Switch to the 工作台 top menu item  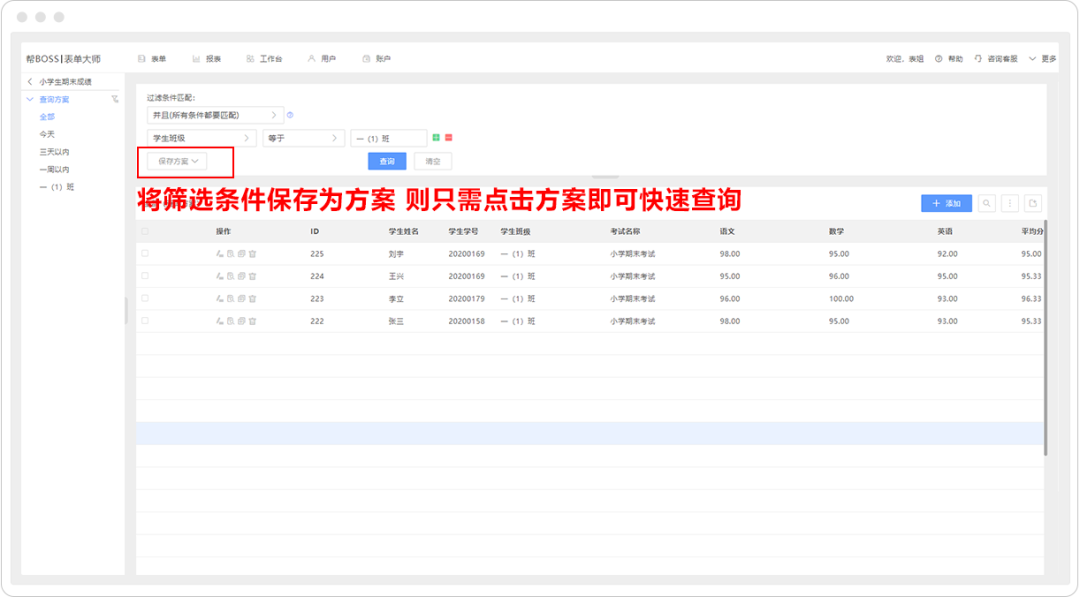[265, 59]
